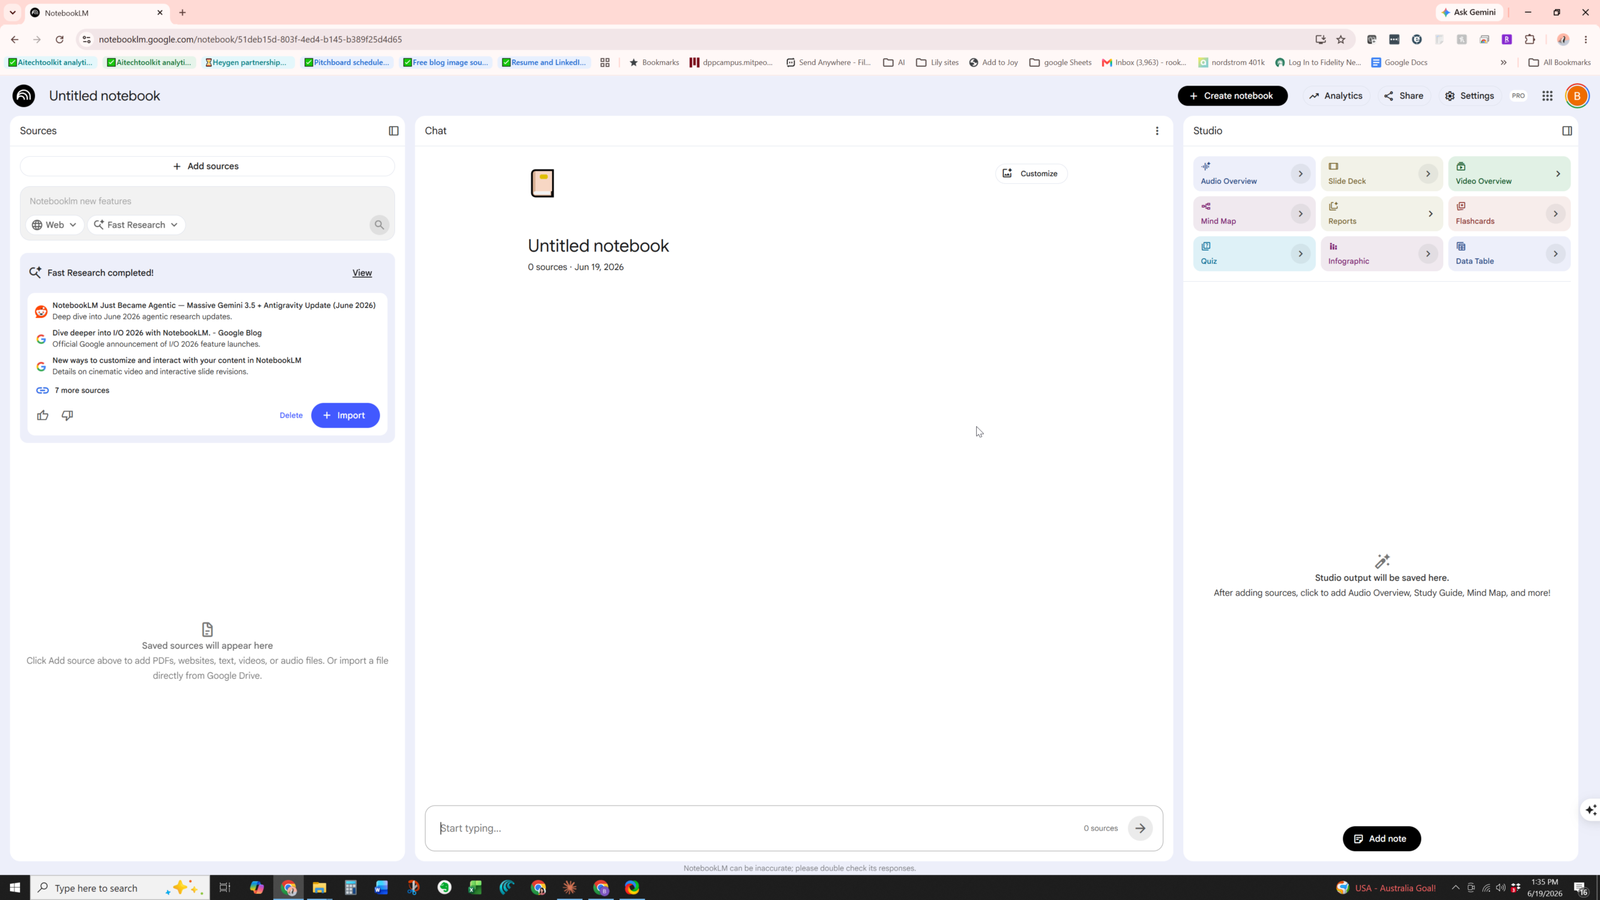The width and height of the screenshot is (1600, 900).
Task: Open the Google Docs bookmark
Action: pos(1399,62)
